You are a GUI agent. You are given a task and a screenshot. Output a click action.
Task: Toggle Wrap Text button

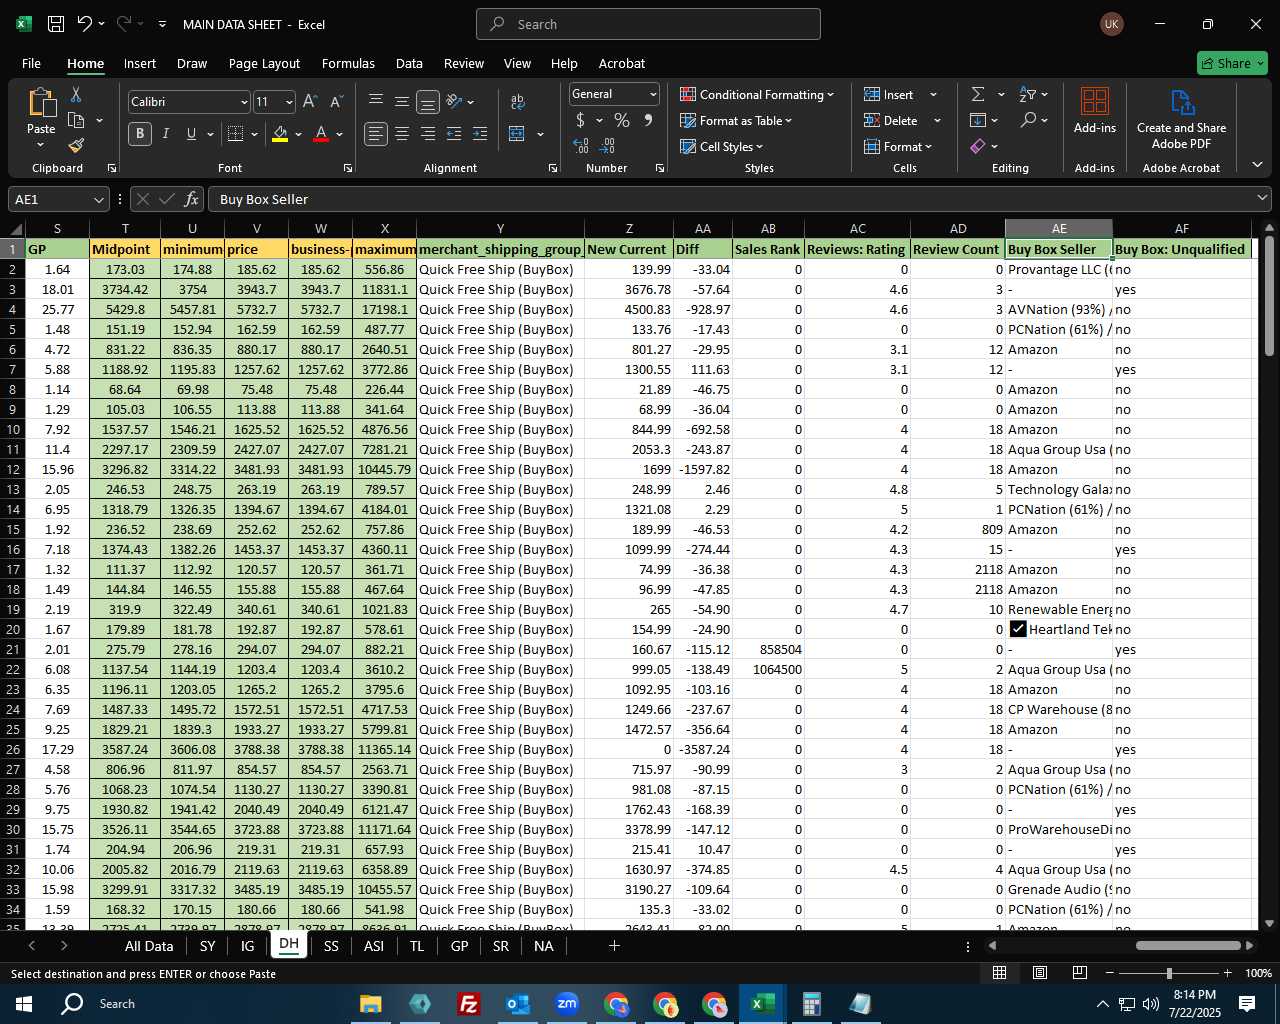coord(517,102)
